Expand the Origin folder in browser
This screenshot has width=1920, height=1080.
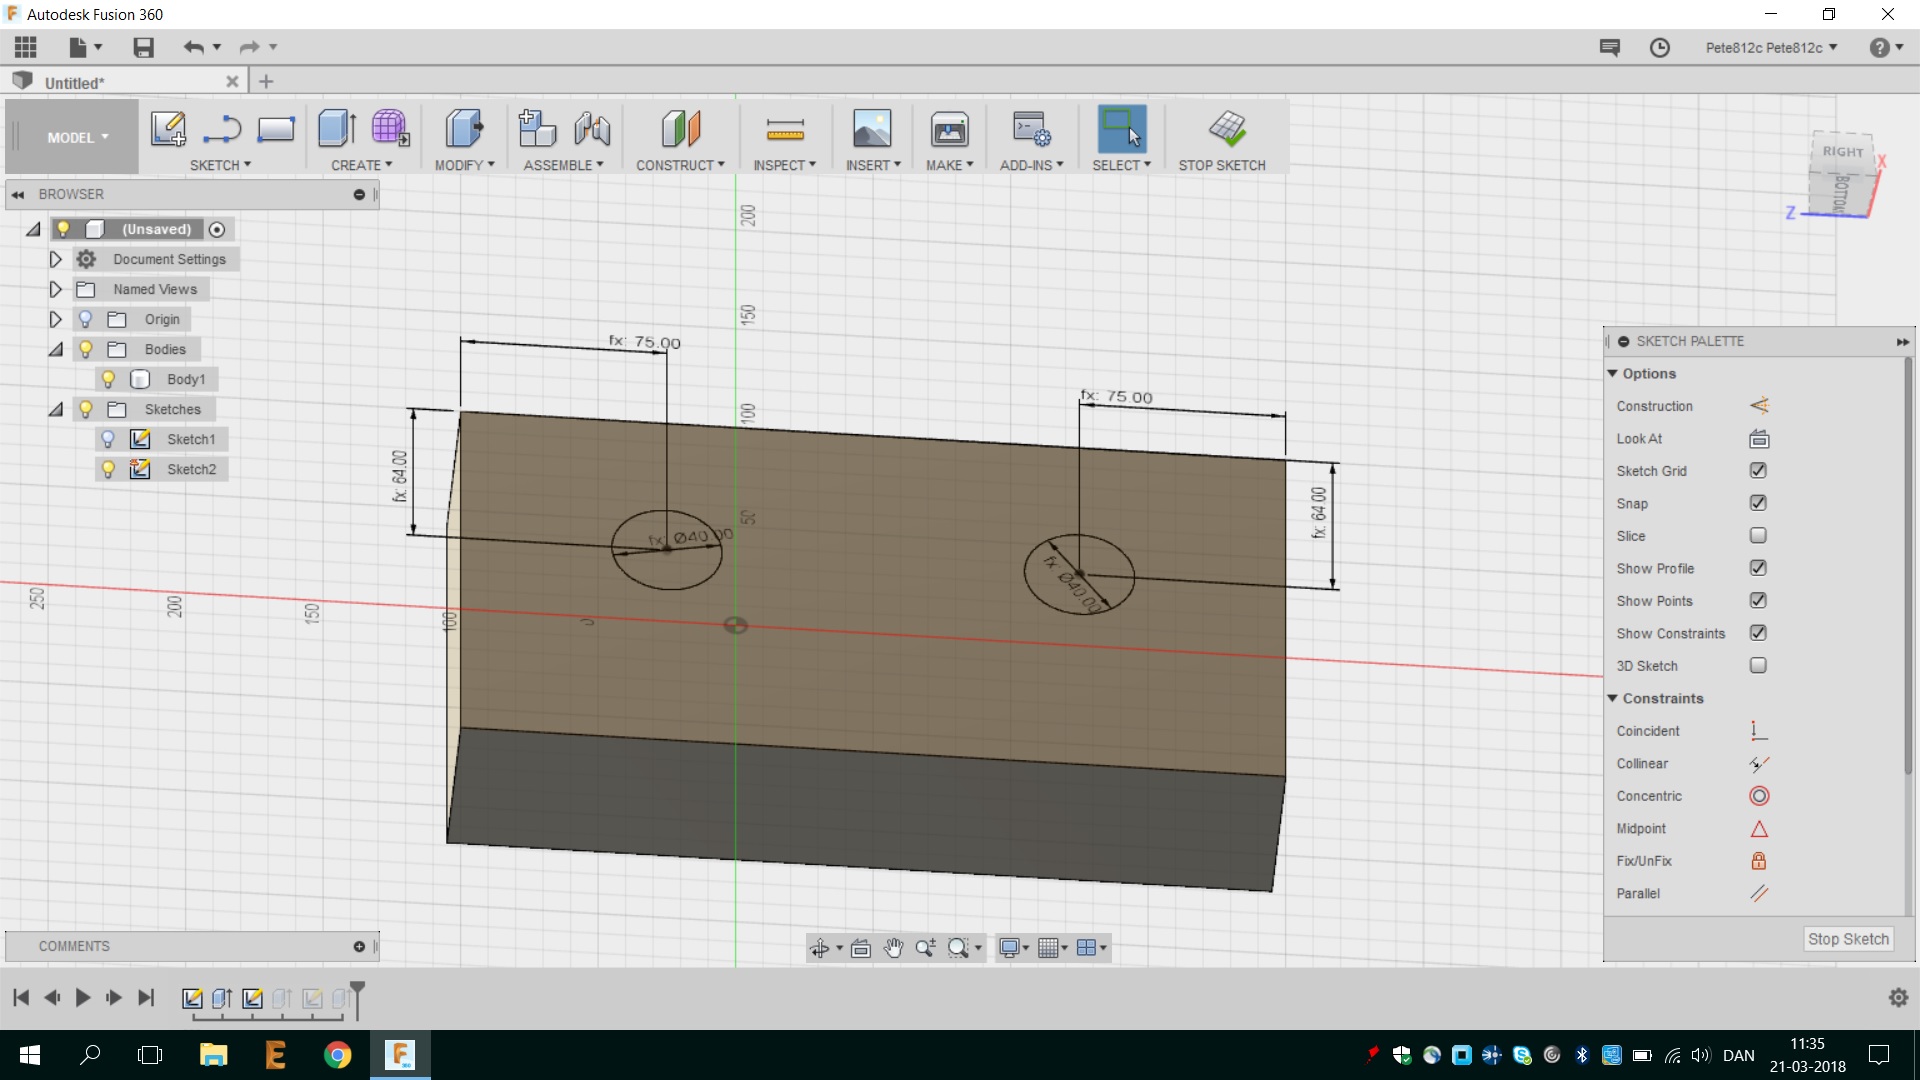point(56,319)
